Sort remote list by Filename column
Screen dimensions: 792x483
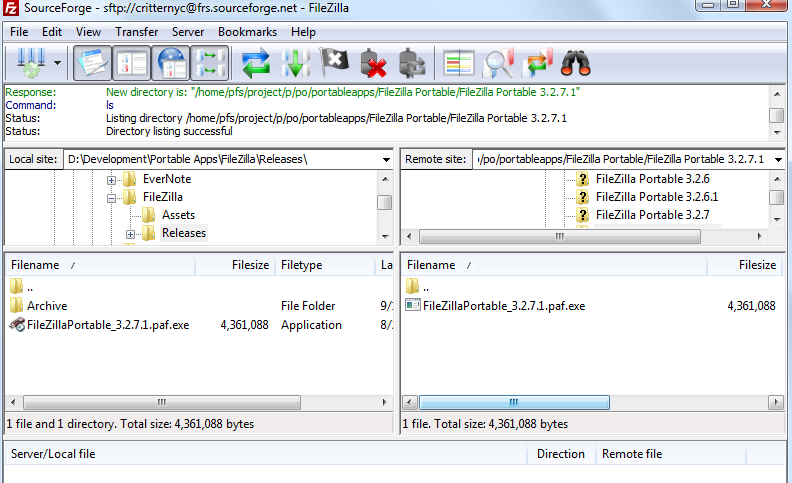(x=554, y=265)
